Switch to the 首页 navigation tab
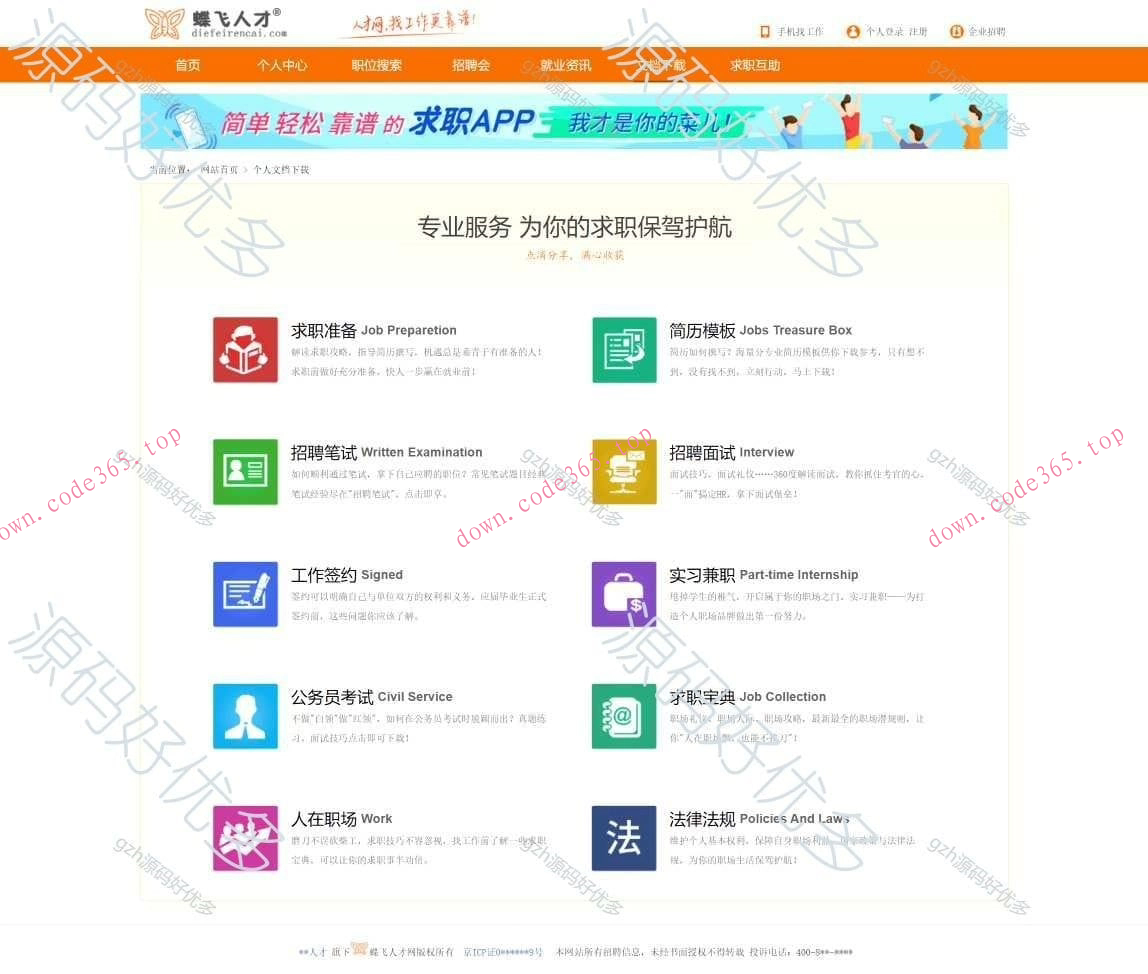The width and height of the screenshot is (1148, 974). point(187,65)
